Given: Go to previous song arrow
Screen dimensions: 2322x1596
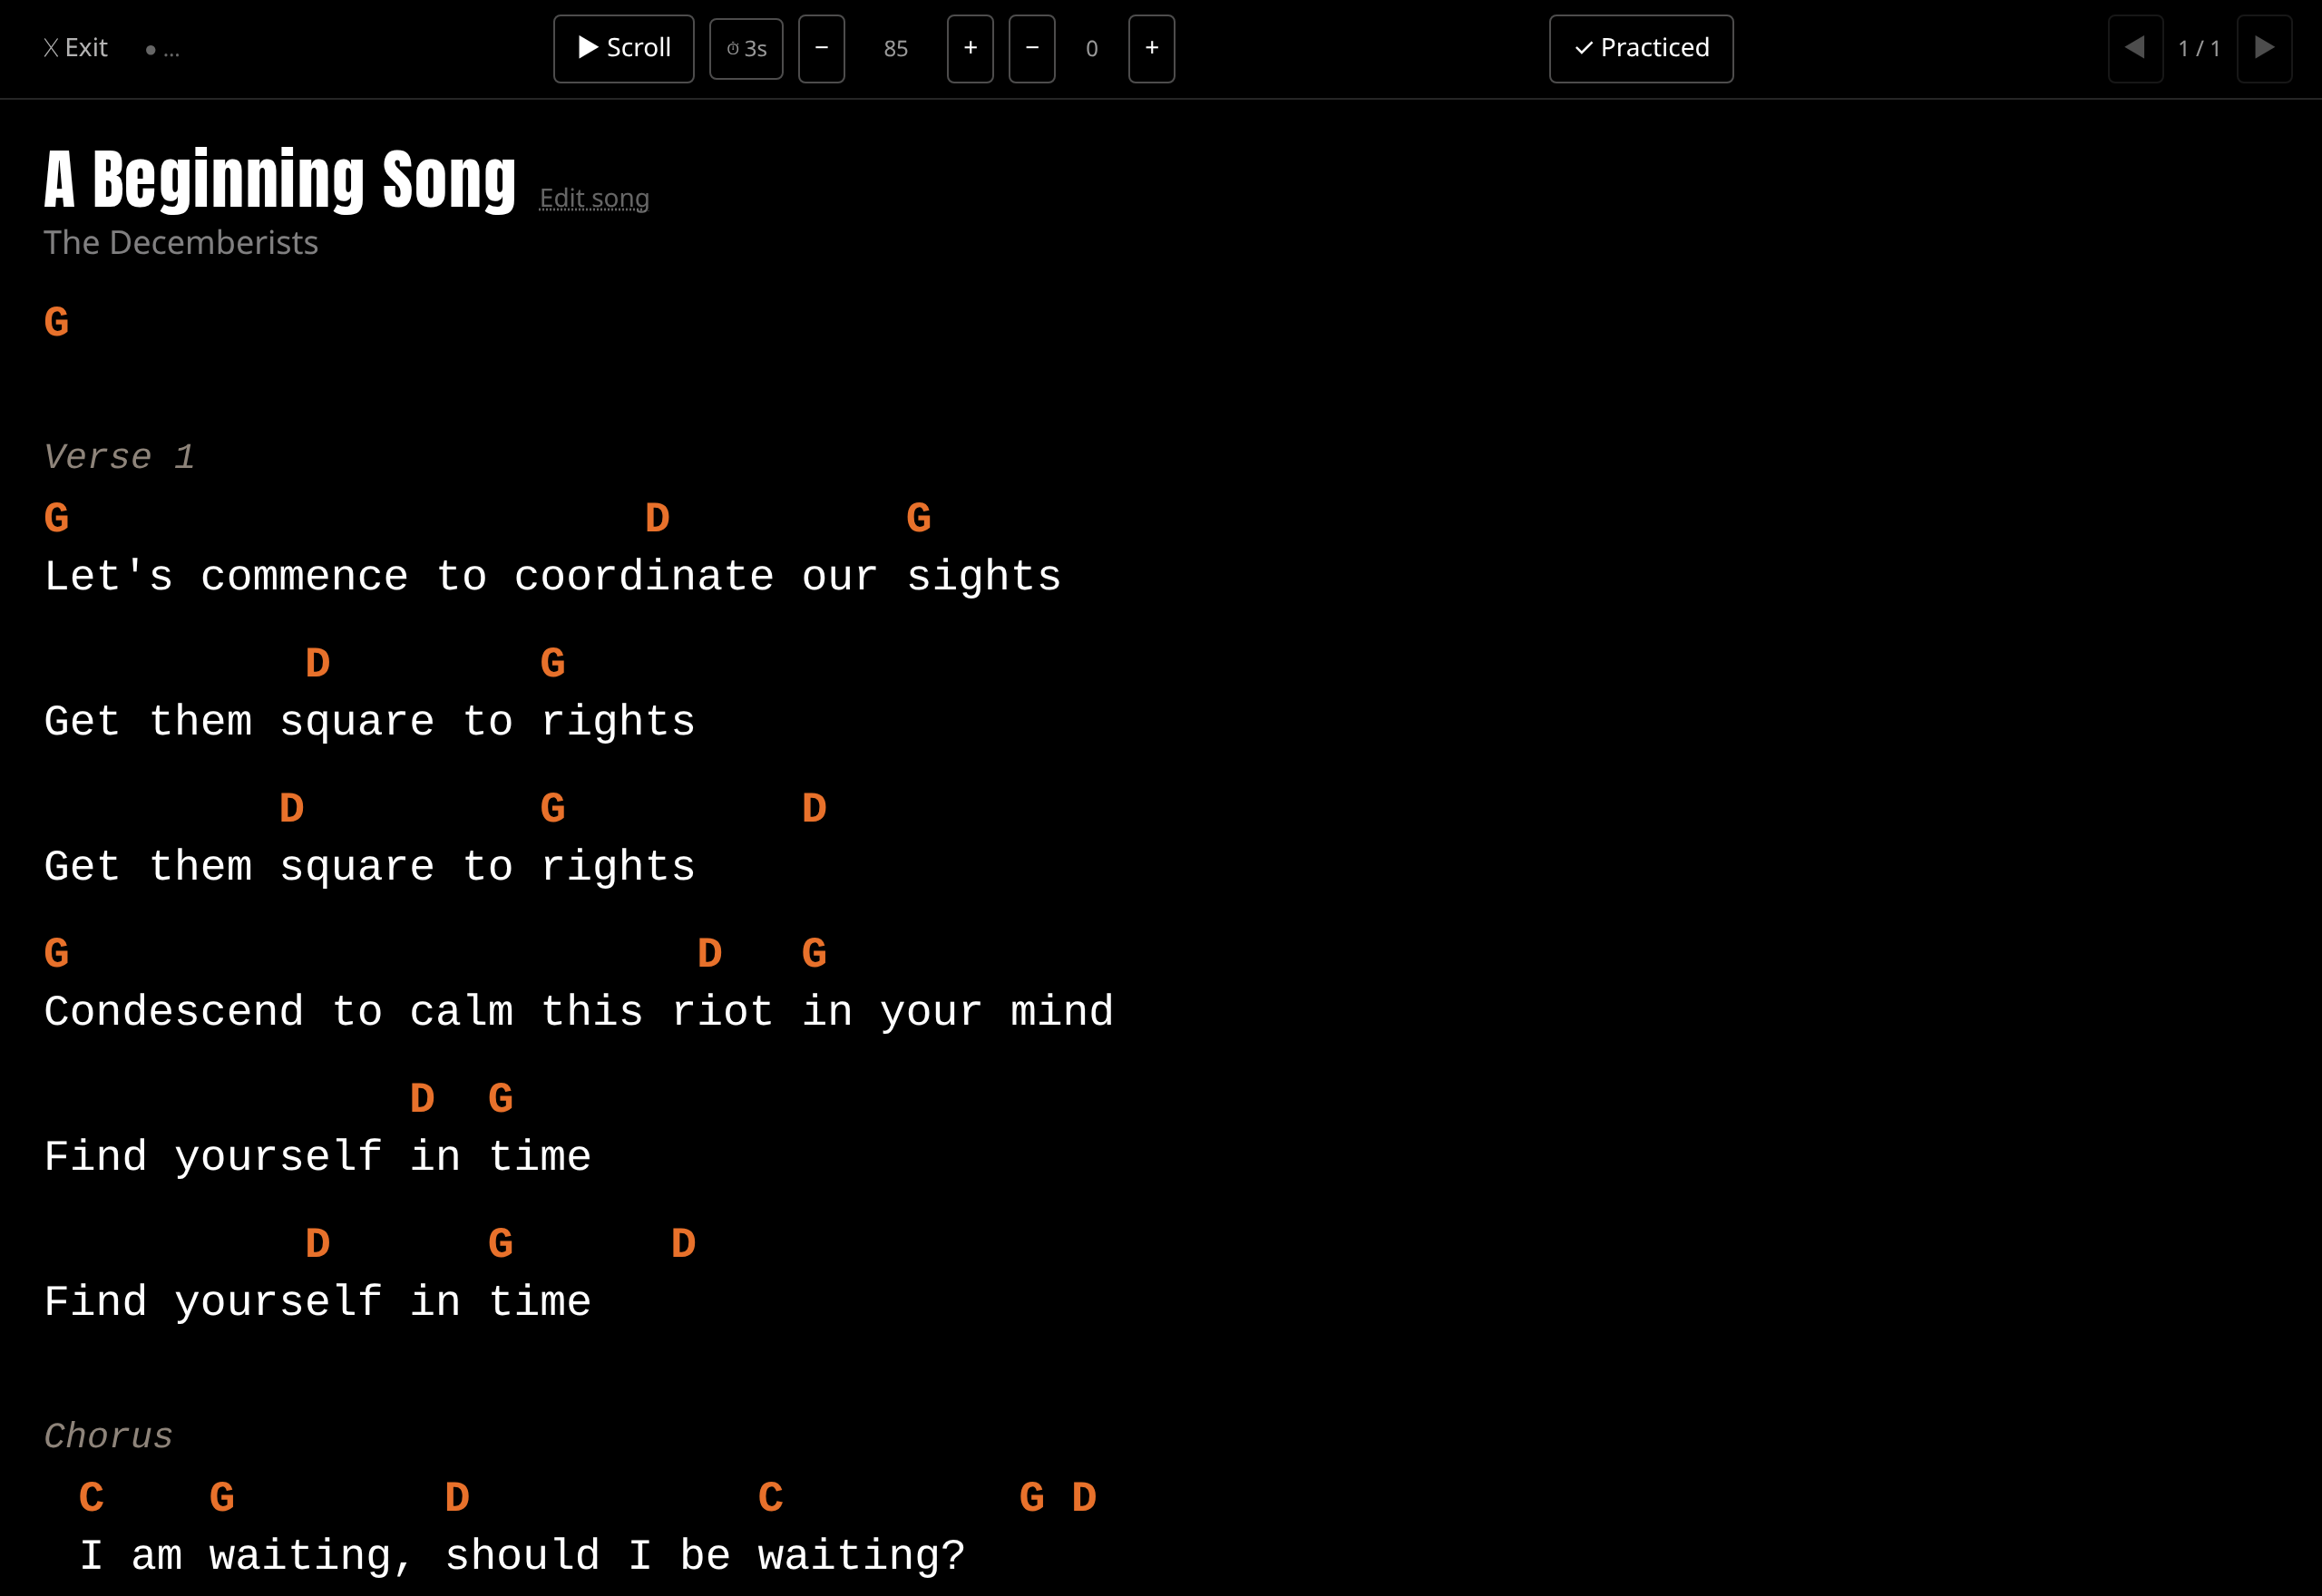Looking at the screenshot, I should [x=2135, y=48].
